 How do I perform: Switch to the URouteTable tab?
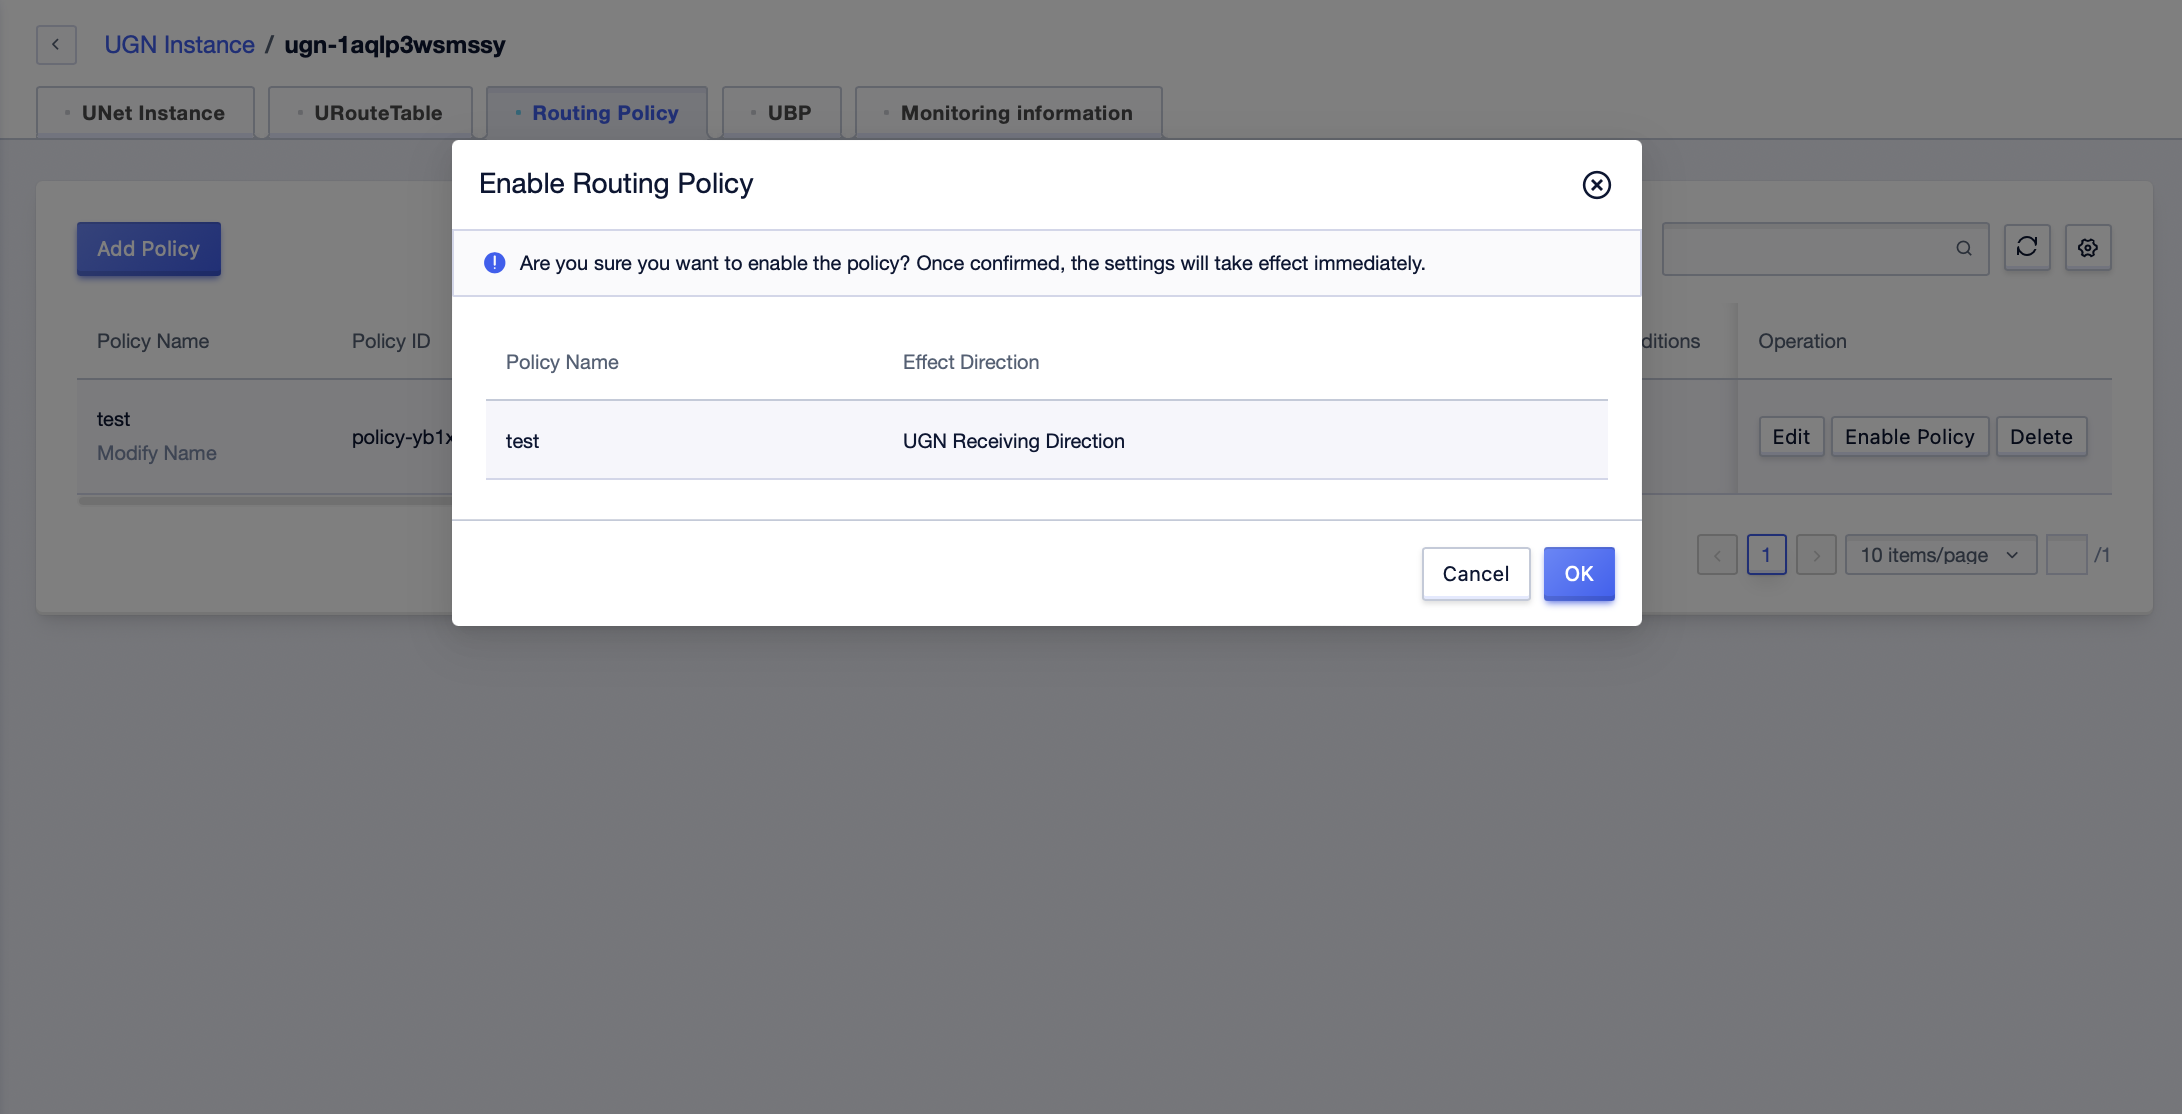click(370, 113)
